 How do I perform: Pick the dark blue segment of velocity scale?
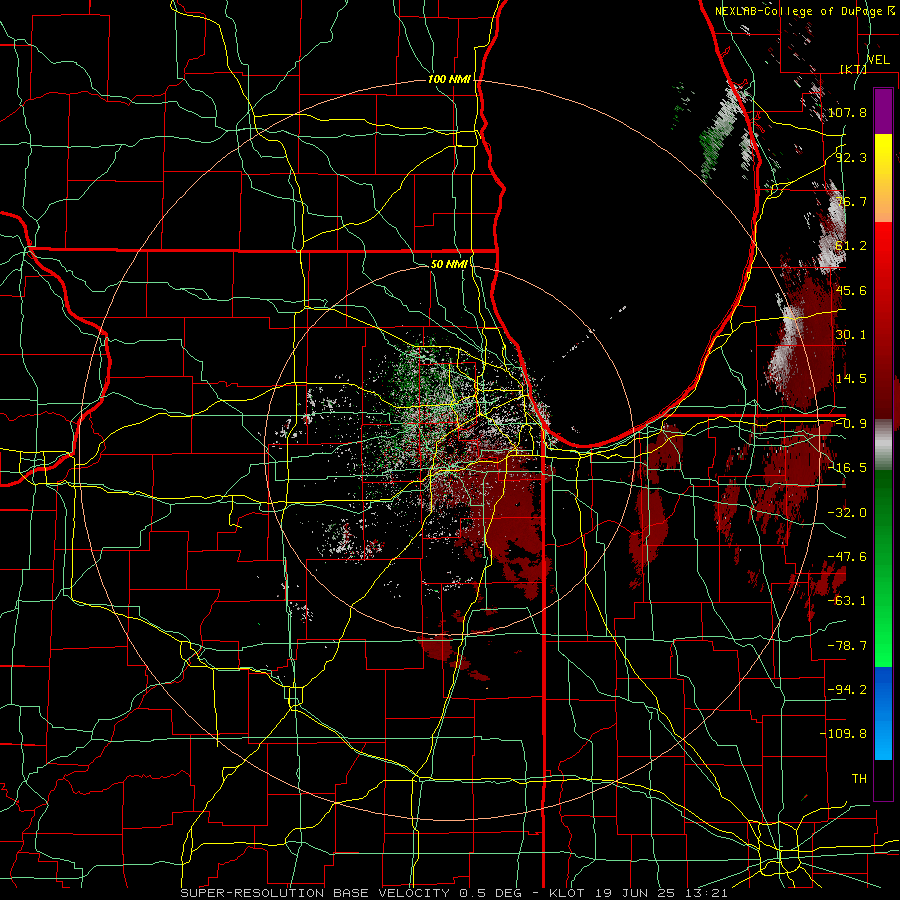(x=883, y=689)
